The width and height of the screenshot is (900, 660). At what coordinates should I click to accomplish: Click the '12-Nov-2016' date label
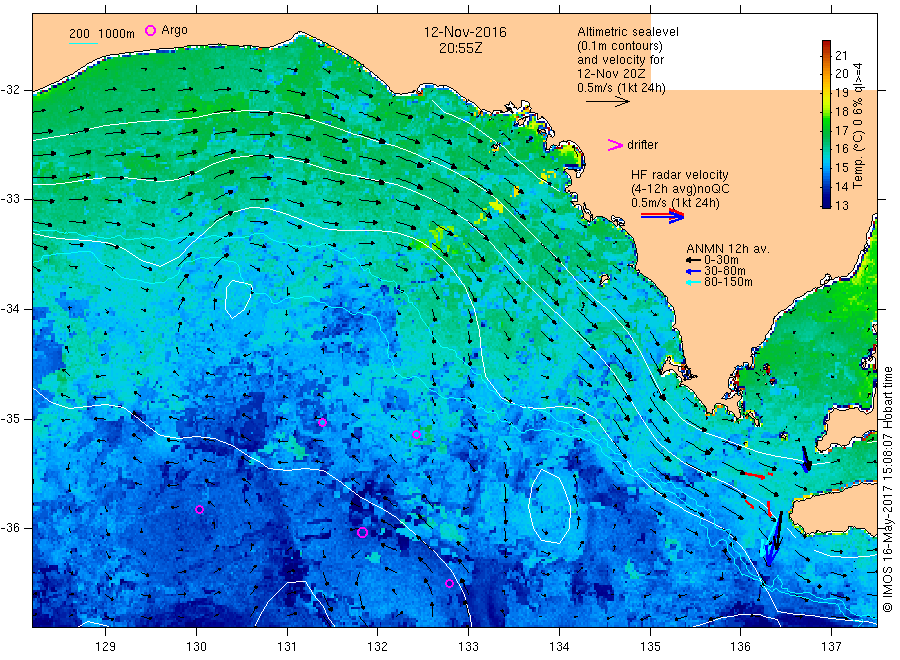465,32
